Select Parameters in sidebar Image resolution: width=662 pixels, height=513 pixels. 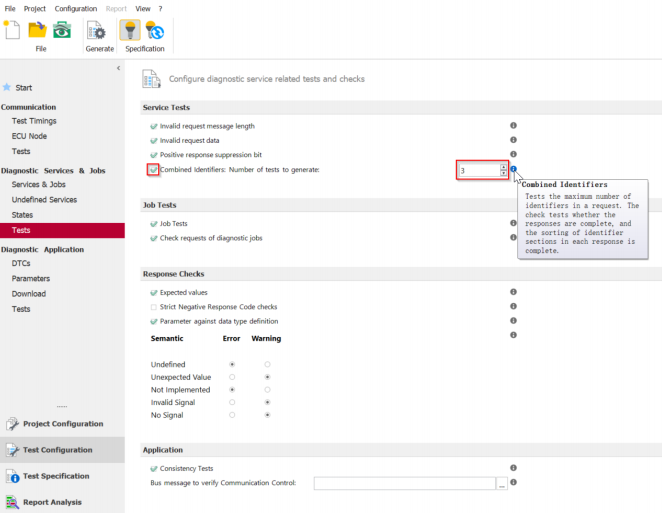(31, 278)
